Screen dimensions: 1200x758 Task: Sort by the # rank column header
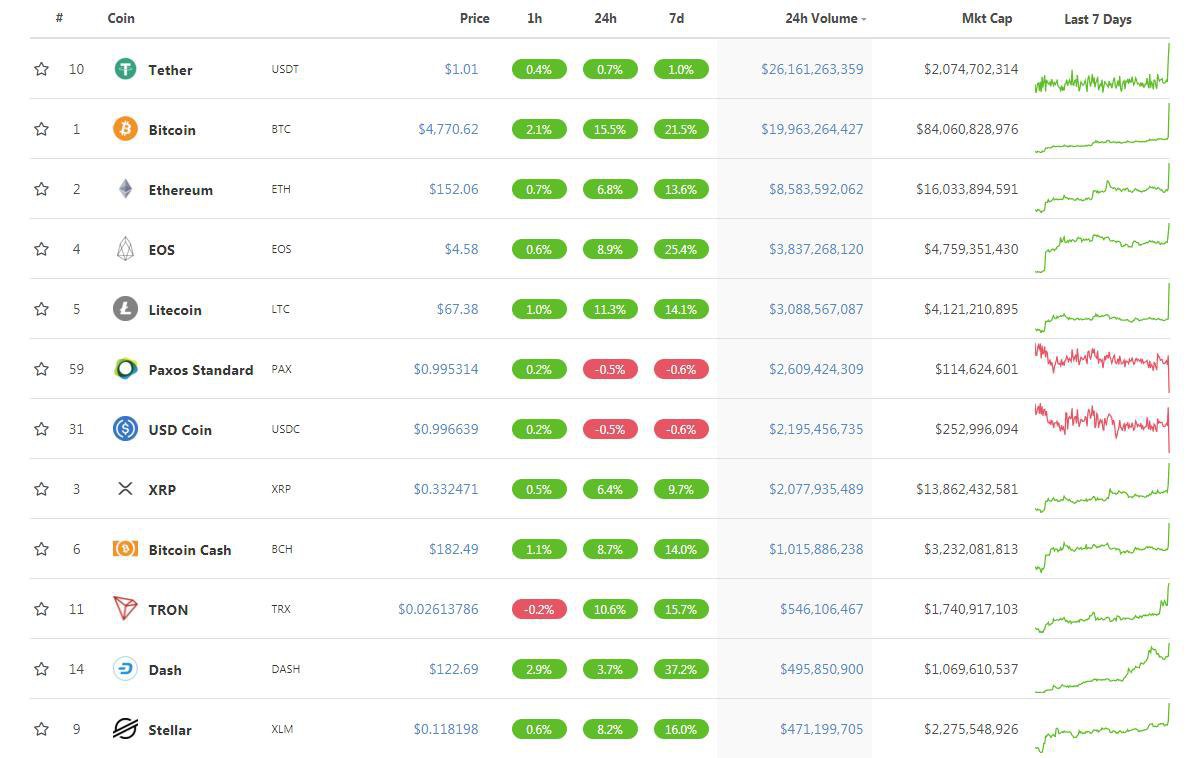point(60,18)
